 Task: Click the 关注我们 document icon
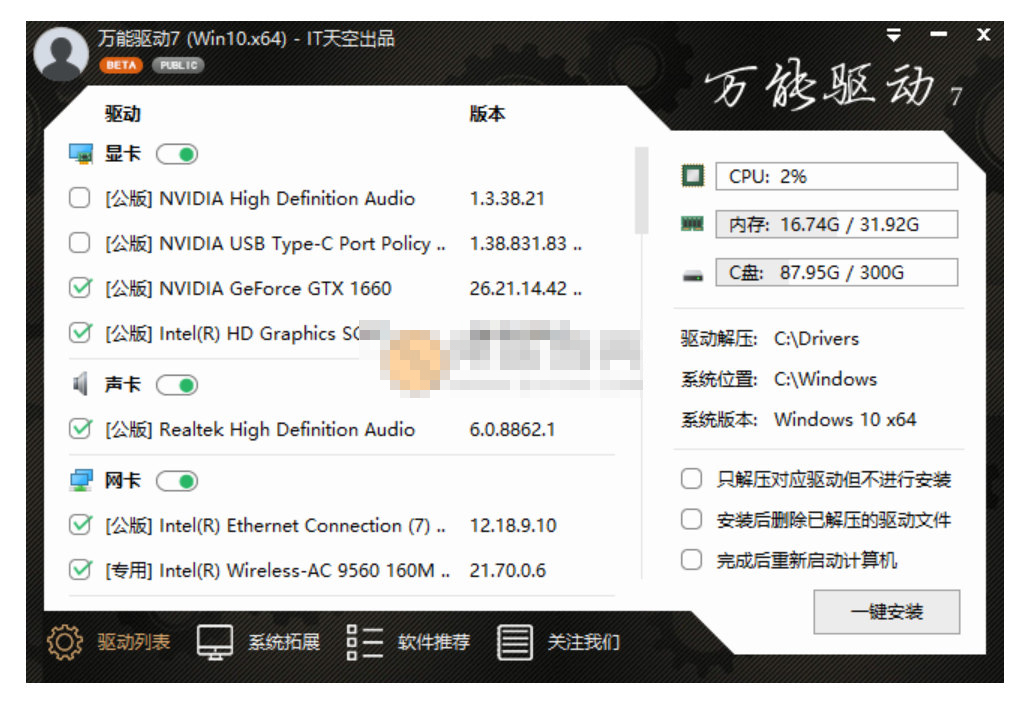coord(514,644)
